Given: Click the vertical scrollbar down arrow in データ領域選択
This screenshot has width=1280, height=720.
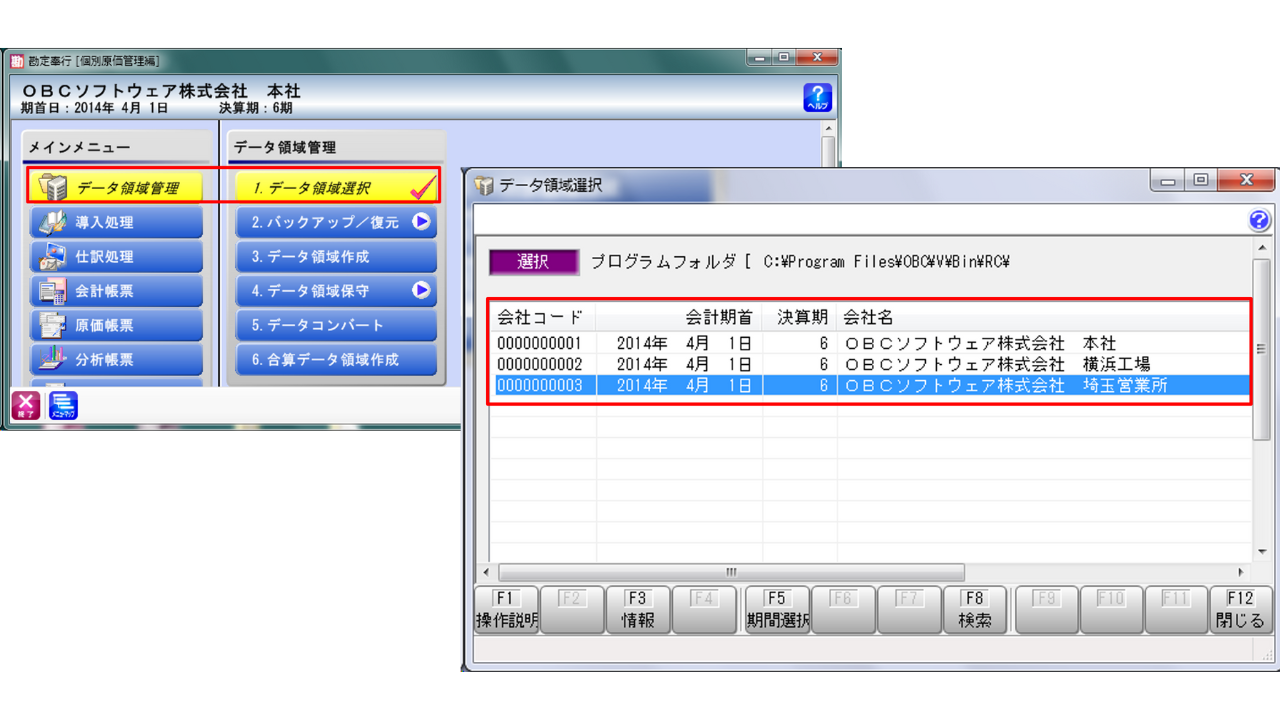Looking at the screenshot, I should (1262, 552).
